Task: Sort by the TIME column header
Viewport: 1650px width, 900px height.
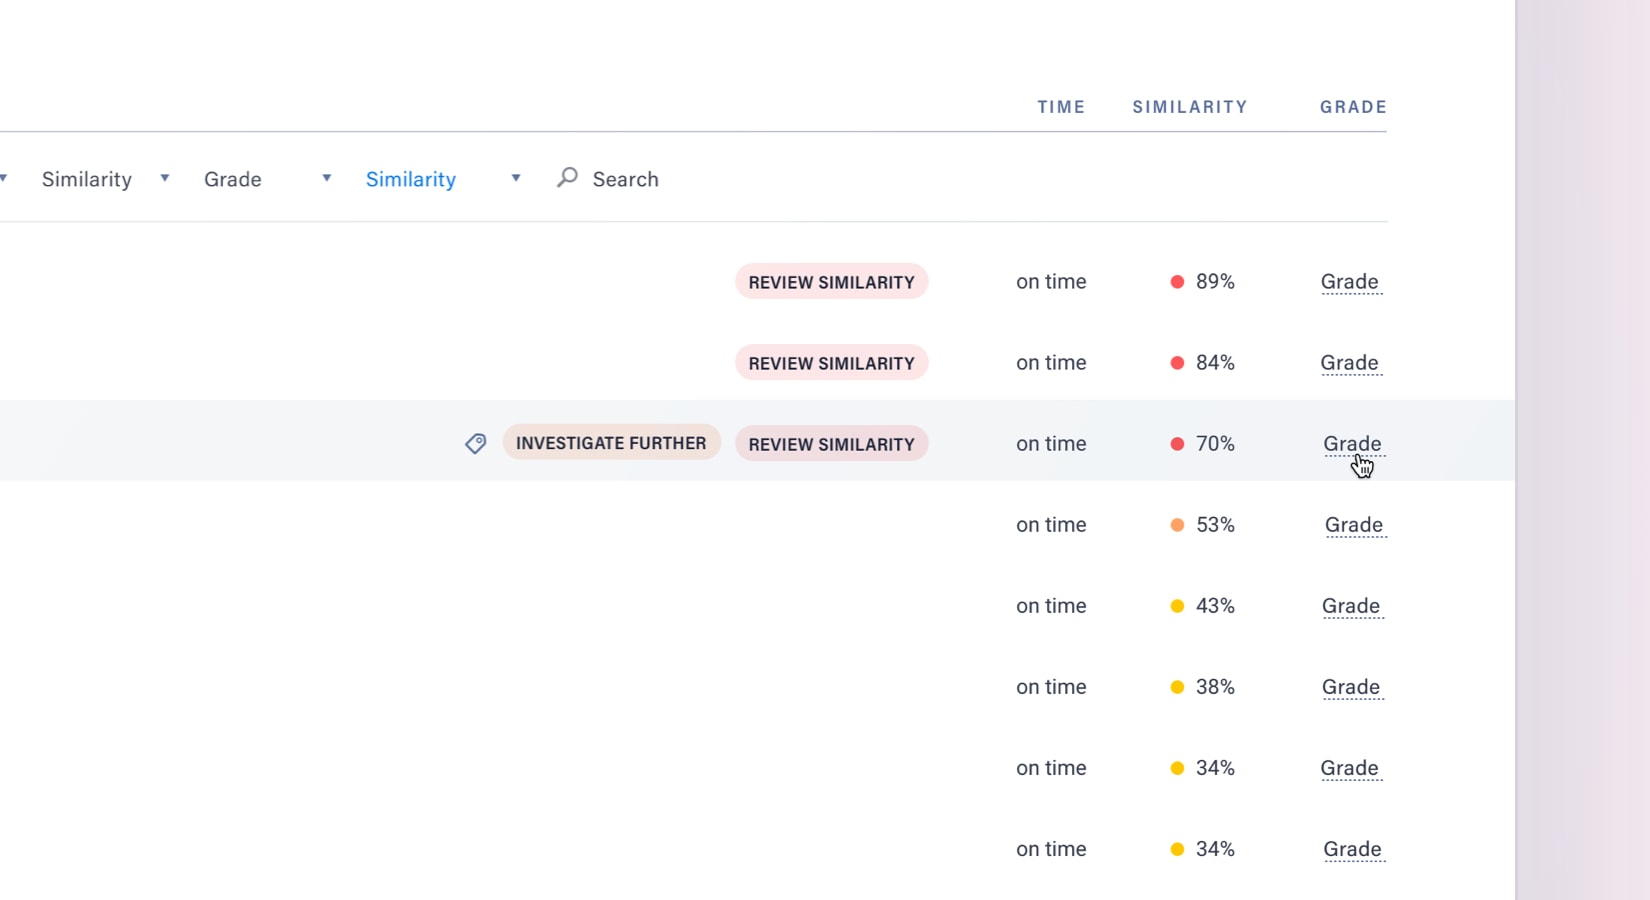Action: pyautogui.click(x=1061, y=107)
